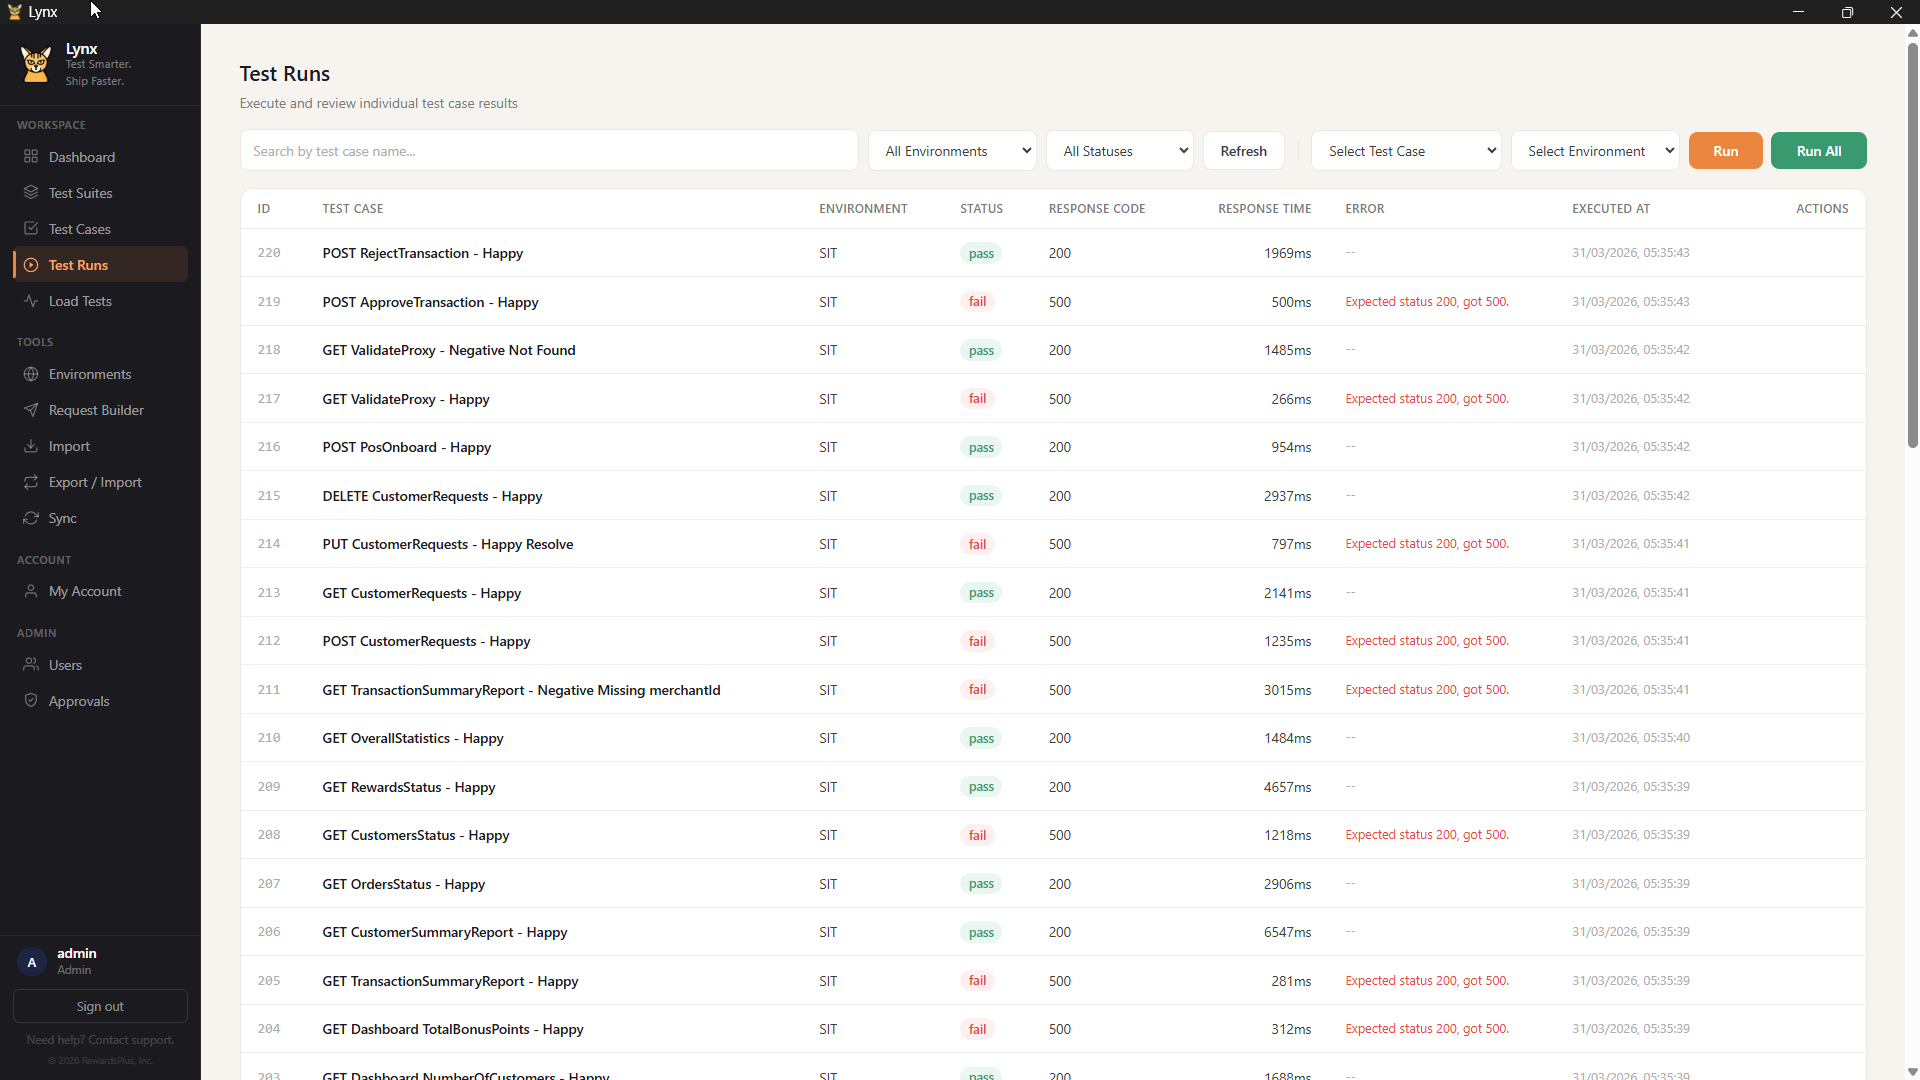Click the Environments globe icon
This screenshot has height=1080, width=1920.
click(31, 374)
